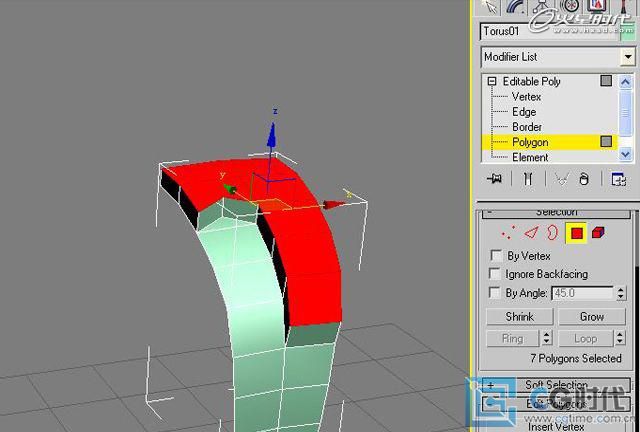Switch to Vertex selection dots icon
The height and width of the screenshot is (432, 640).
pyautogui.click(x=508, y=233)
